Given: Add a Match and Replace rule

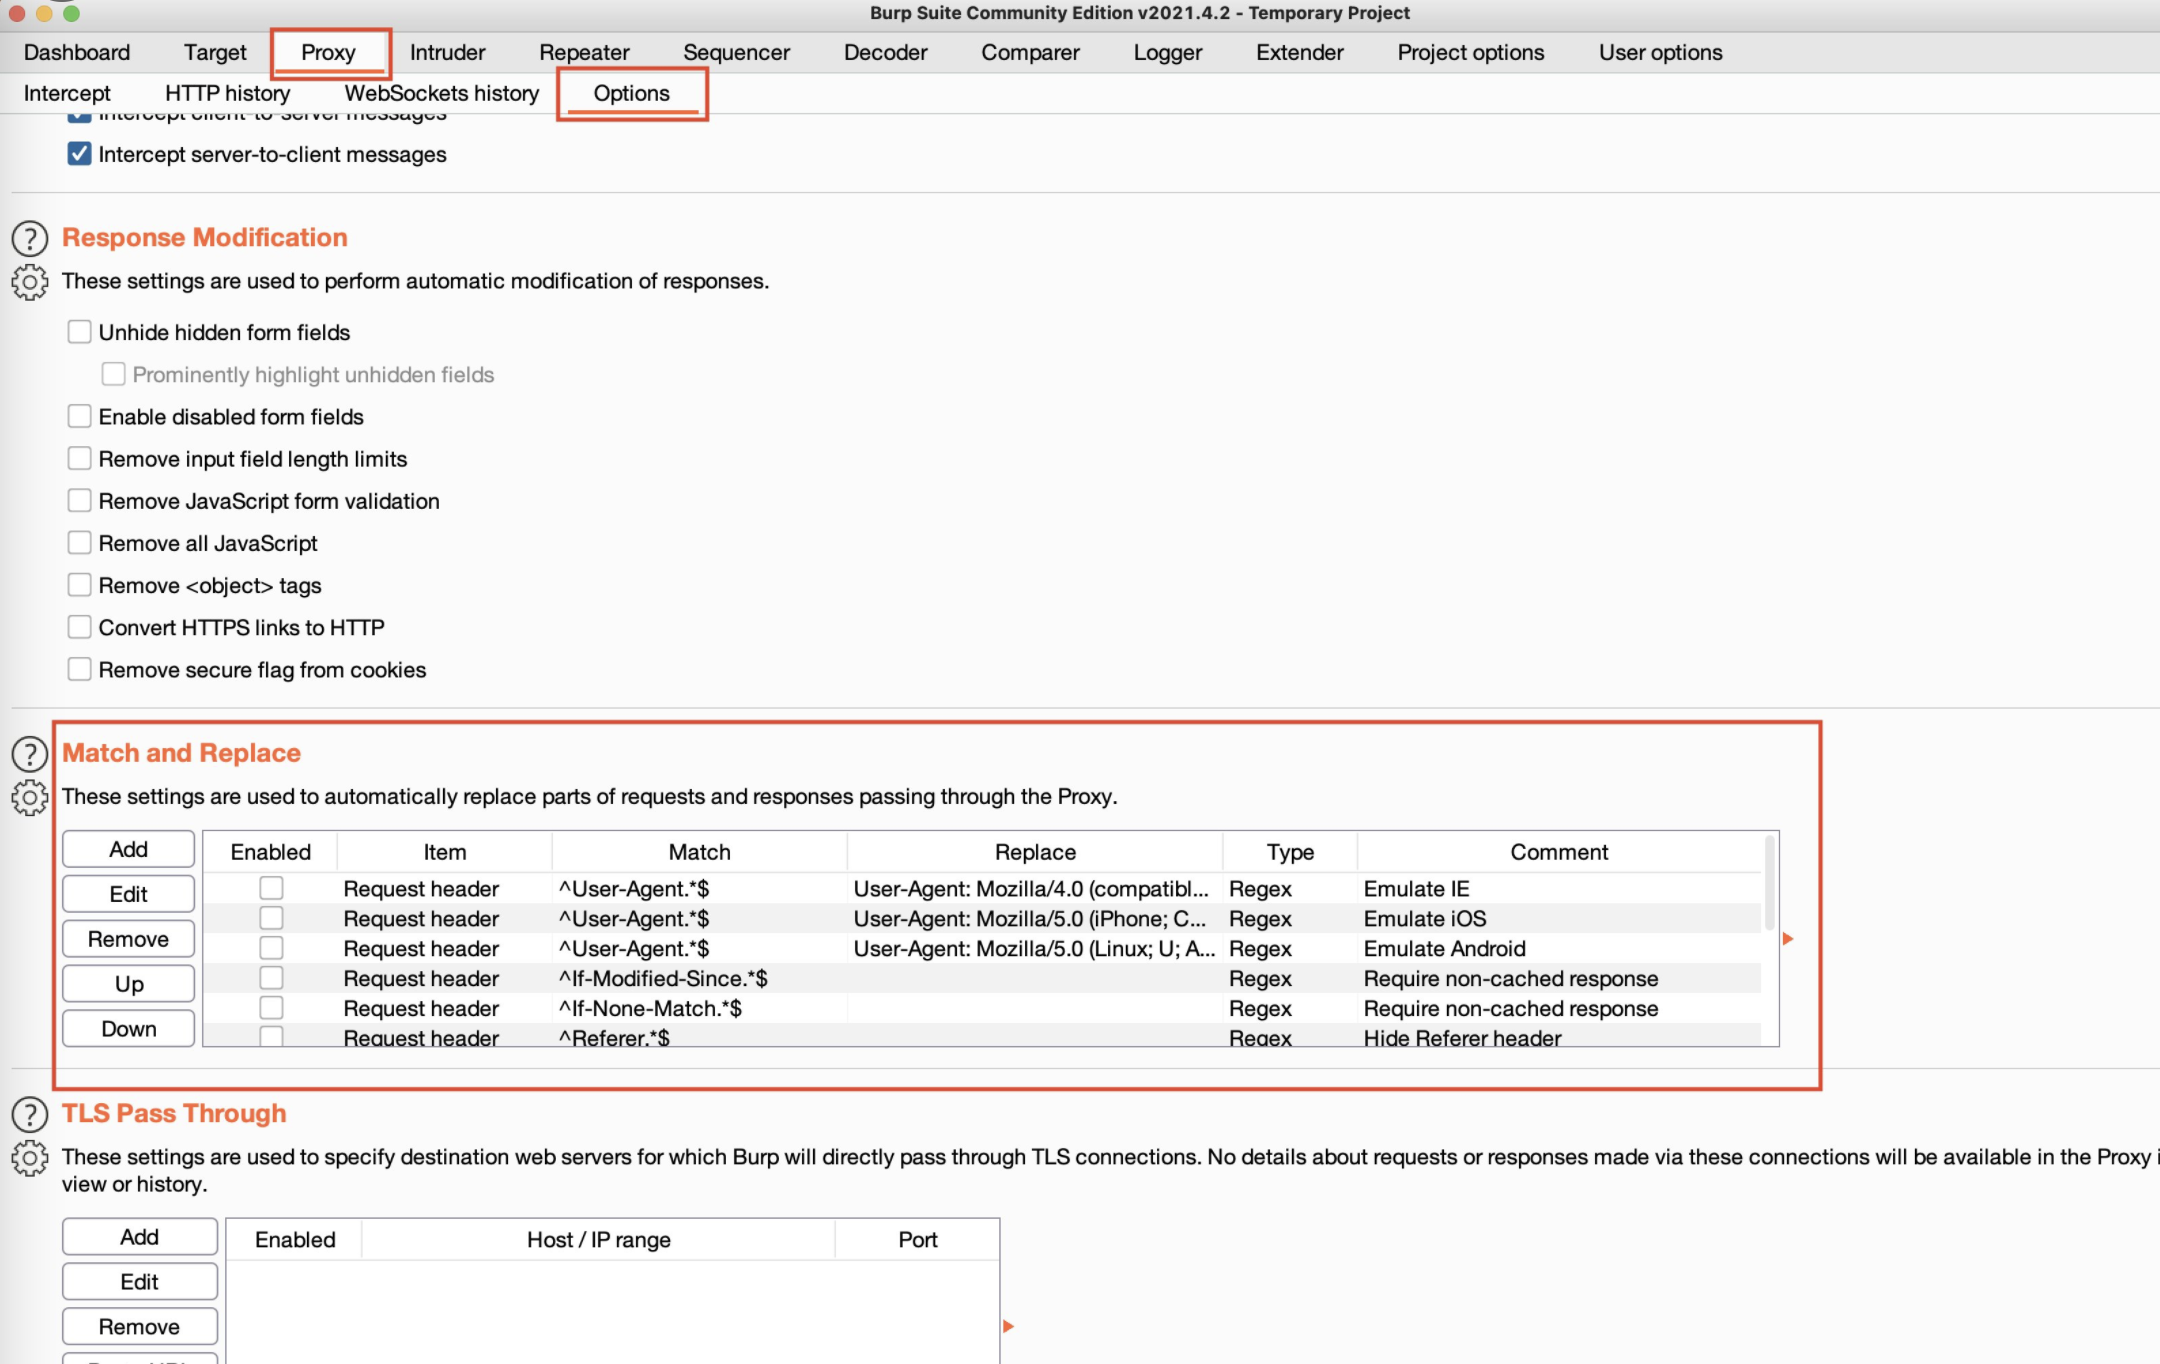Looking at the screenshot, I should [128, 849].
